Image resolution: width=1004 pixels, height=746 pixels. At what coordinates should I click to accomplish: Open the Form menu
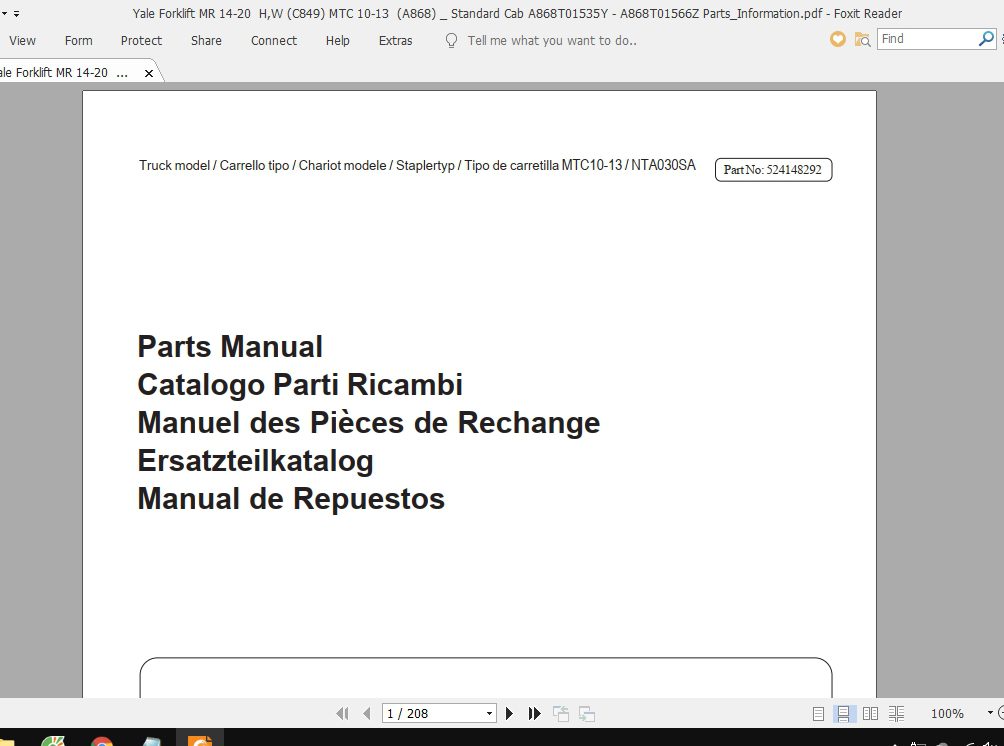point(79,40)
